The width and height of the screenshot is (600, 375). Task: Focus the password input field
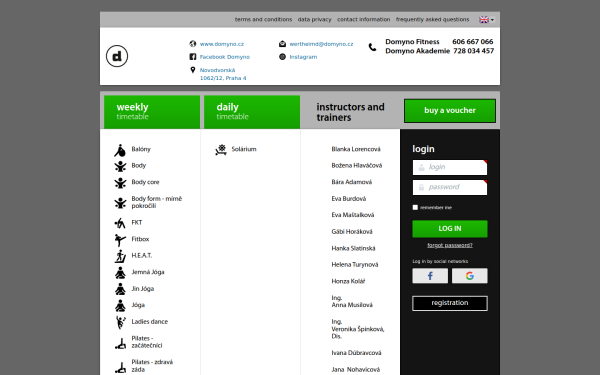pyautogui.click(x=450, y=187)
